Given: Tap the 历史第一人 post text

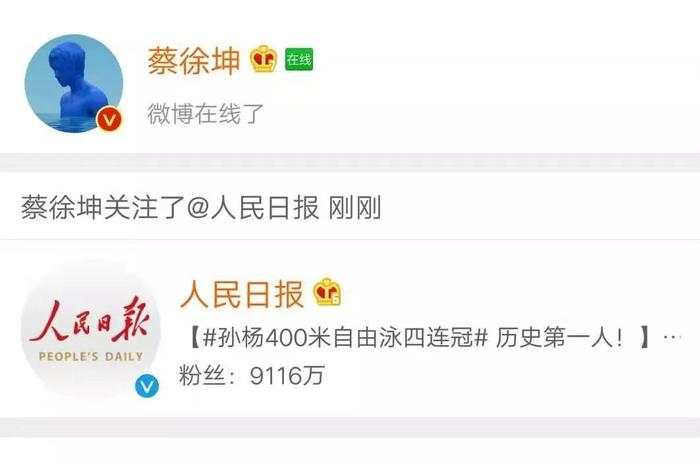Looking at the screenshot, I should (559, 338).
